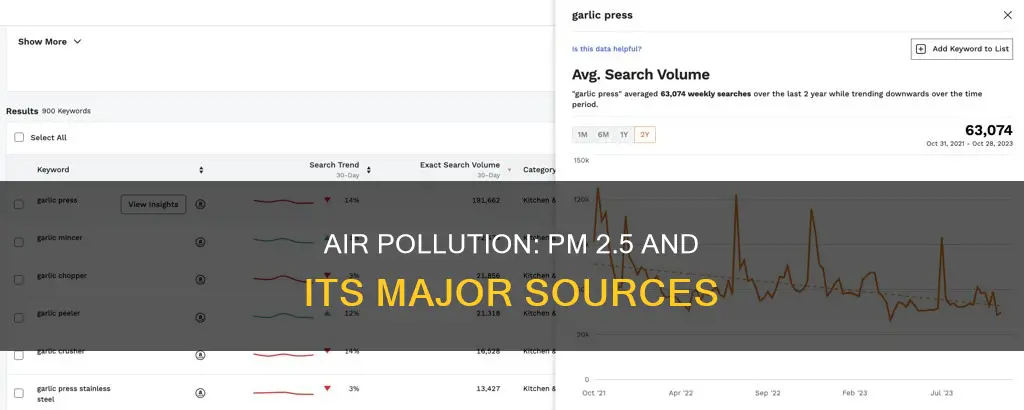Expand the Show More section

tap(50, 42)
